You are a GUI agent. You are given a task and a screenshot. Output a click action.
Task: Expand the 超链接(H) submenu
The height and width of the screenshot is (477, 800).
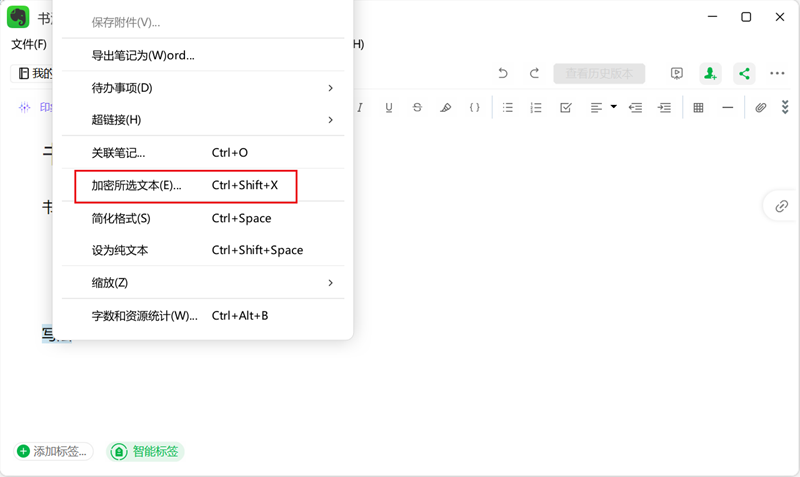(203, 120)
